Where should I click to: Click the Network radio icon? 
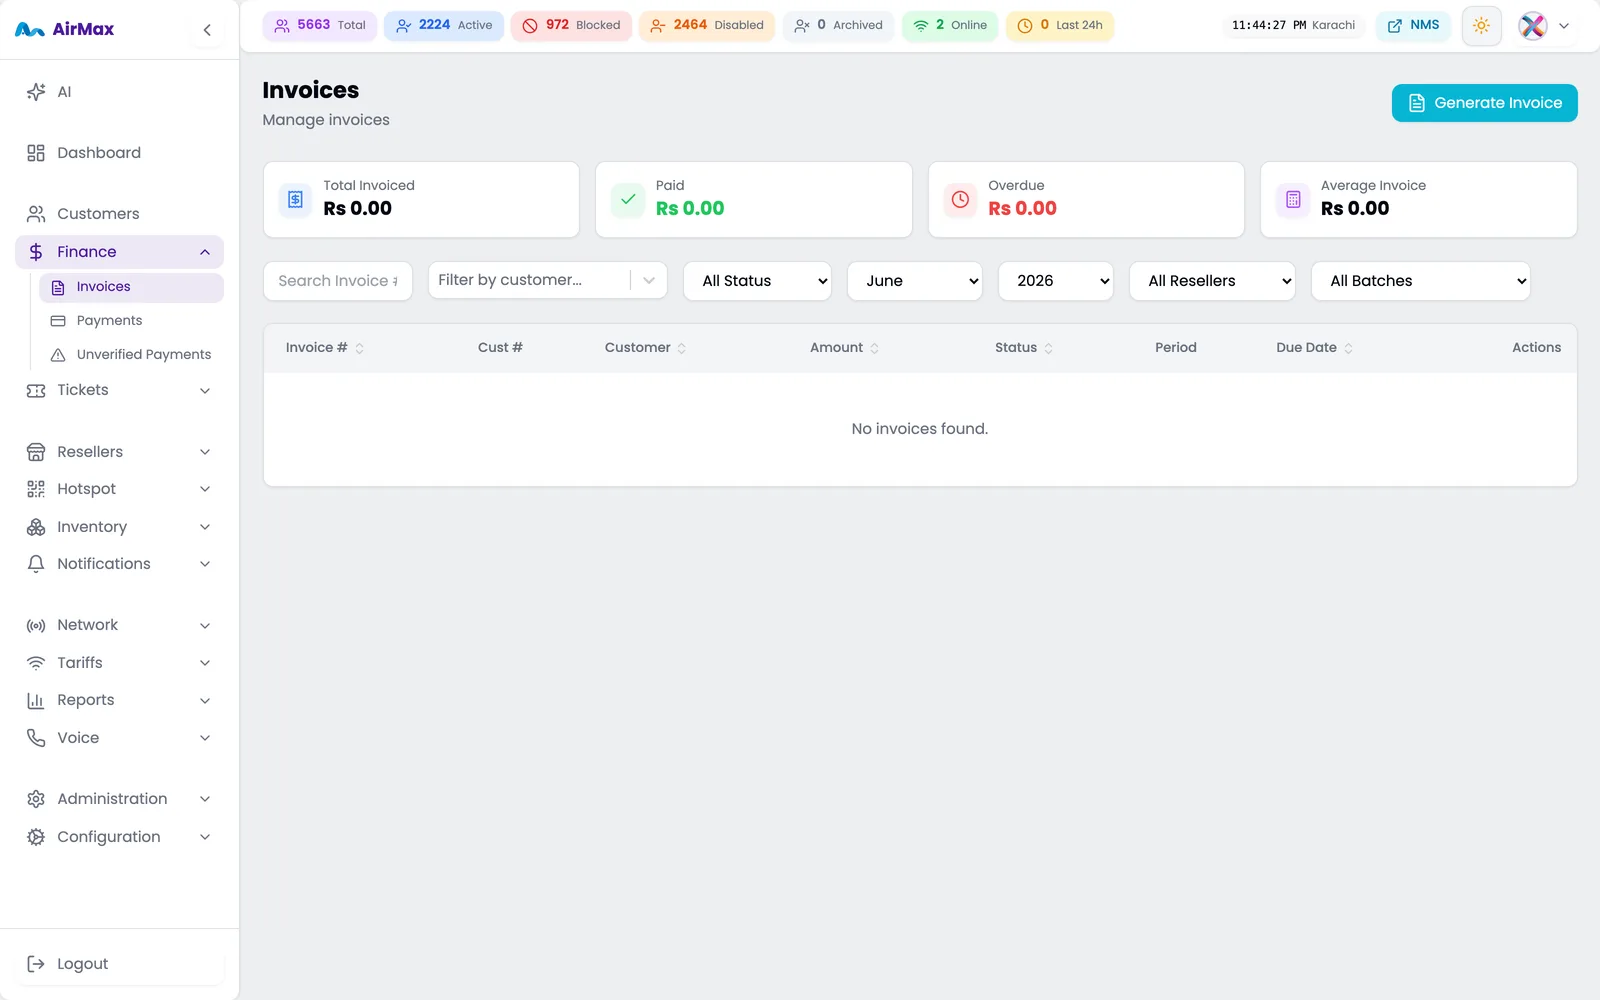[36, 626]
